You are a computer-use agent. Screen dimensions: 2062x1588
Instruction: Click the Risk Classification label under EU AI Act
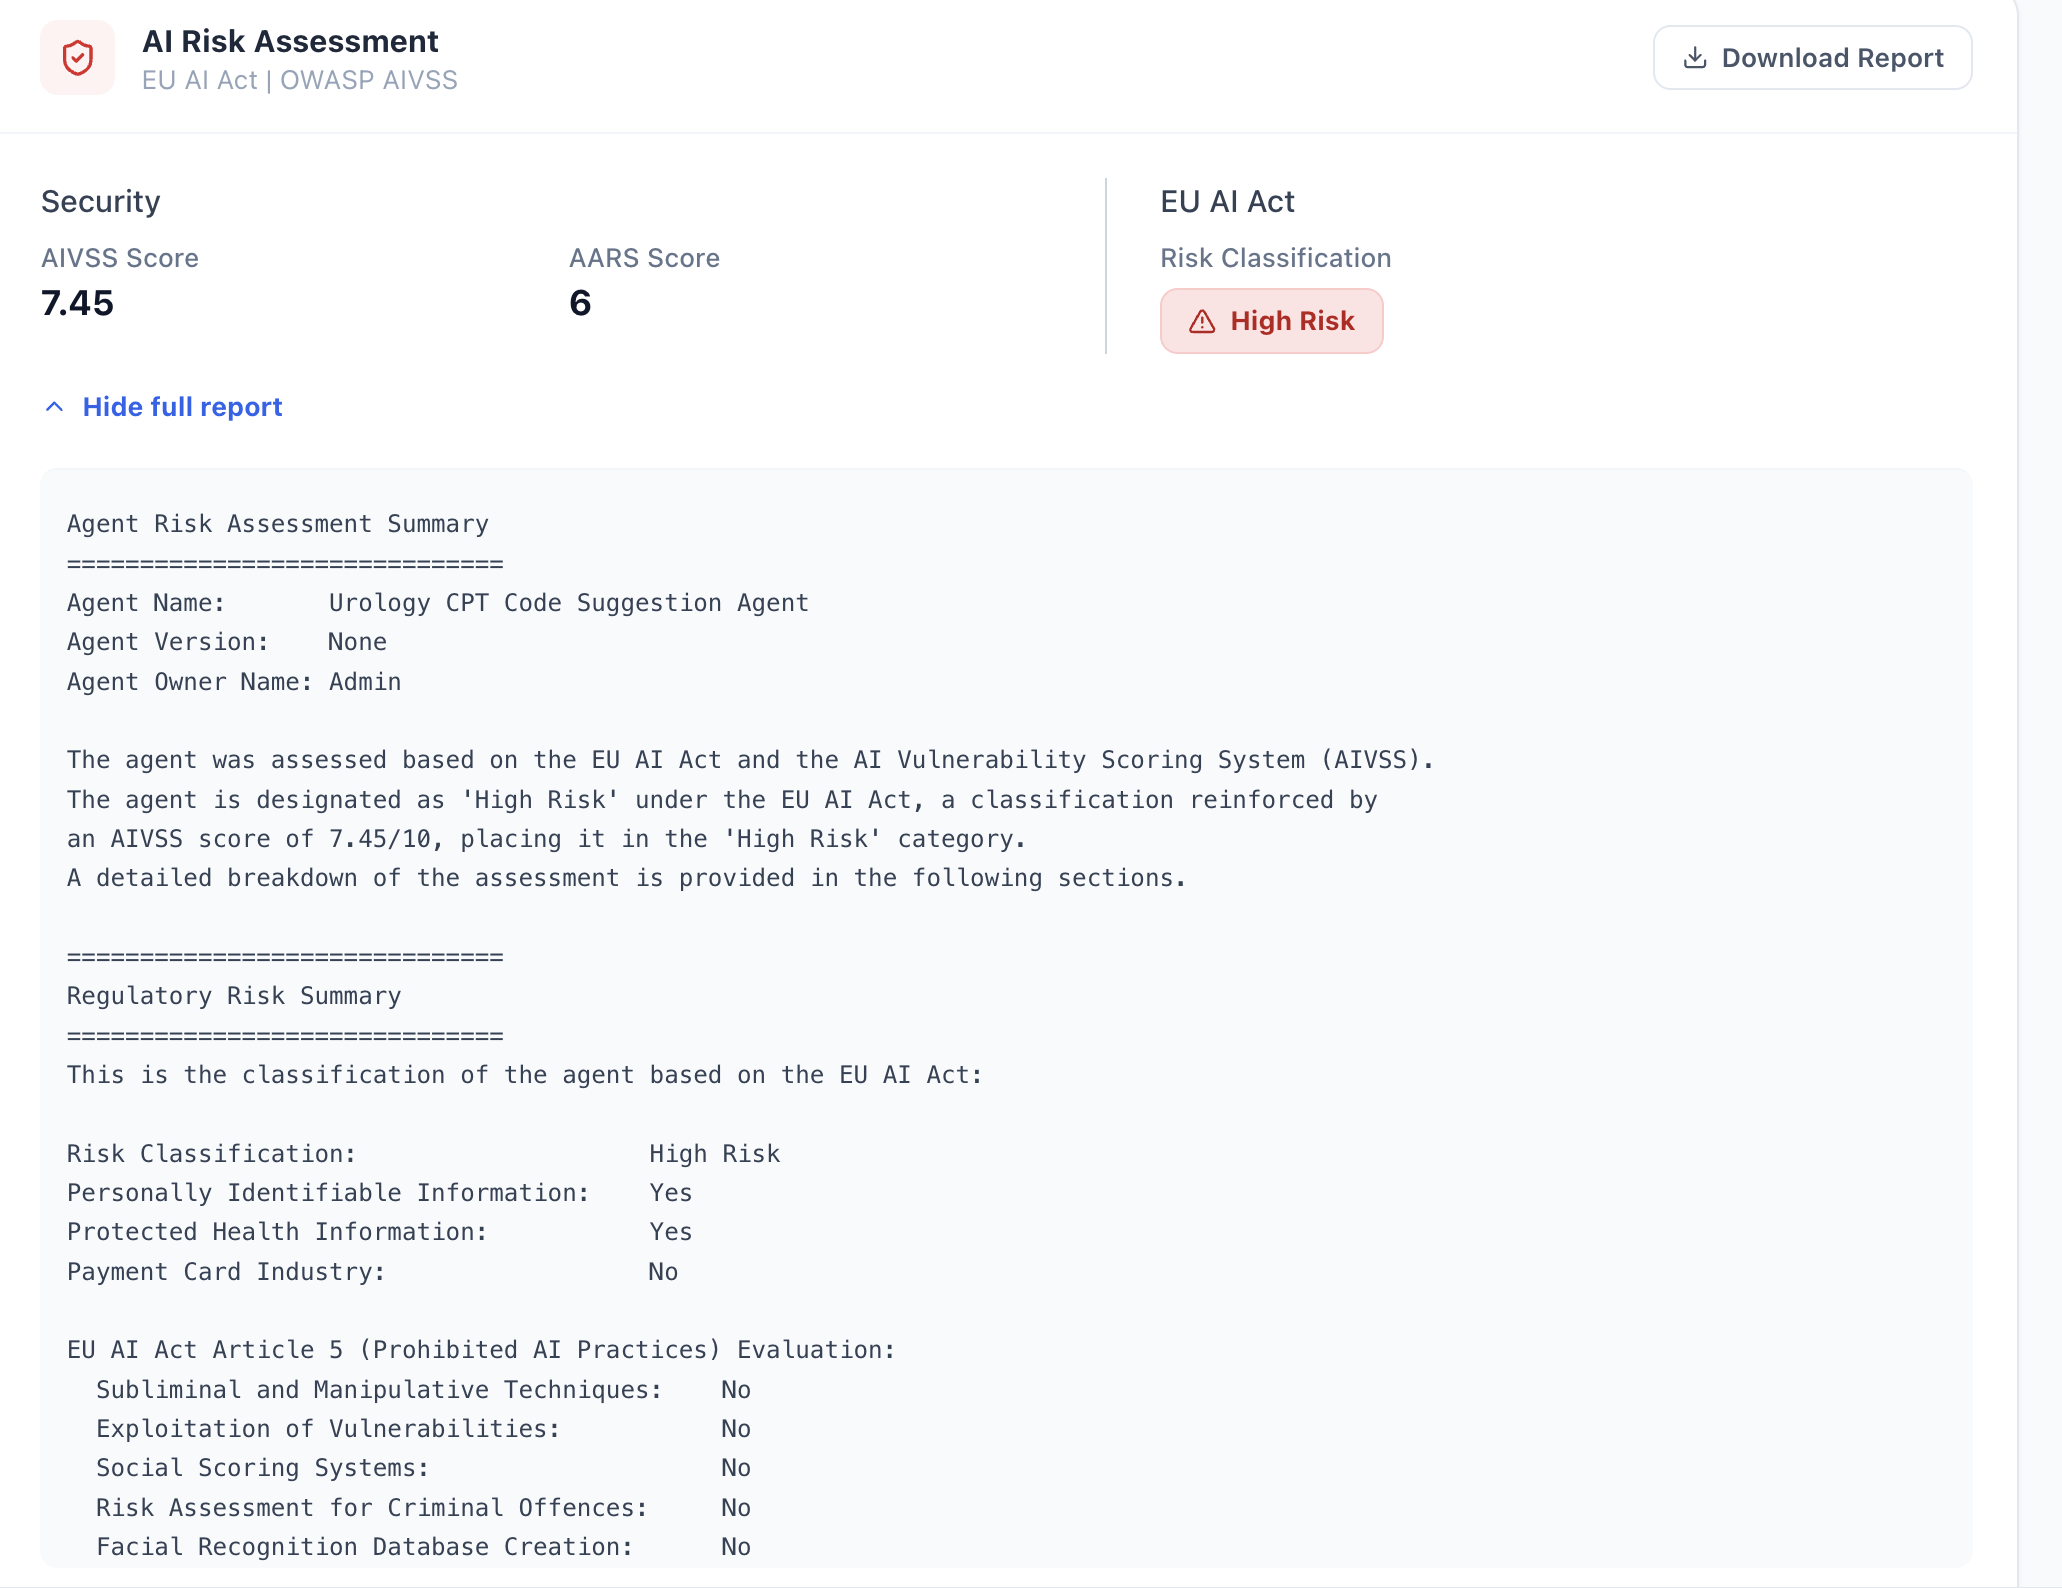(1275, 258)
